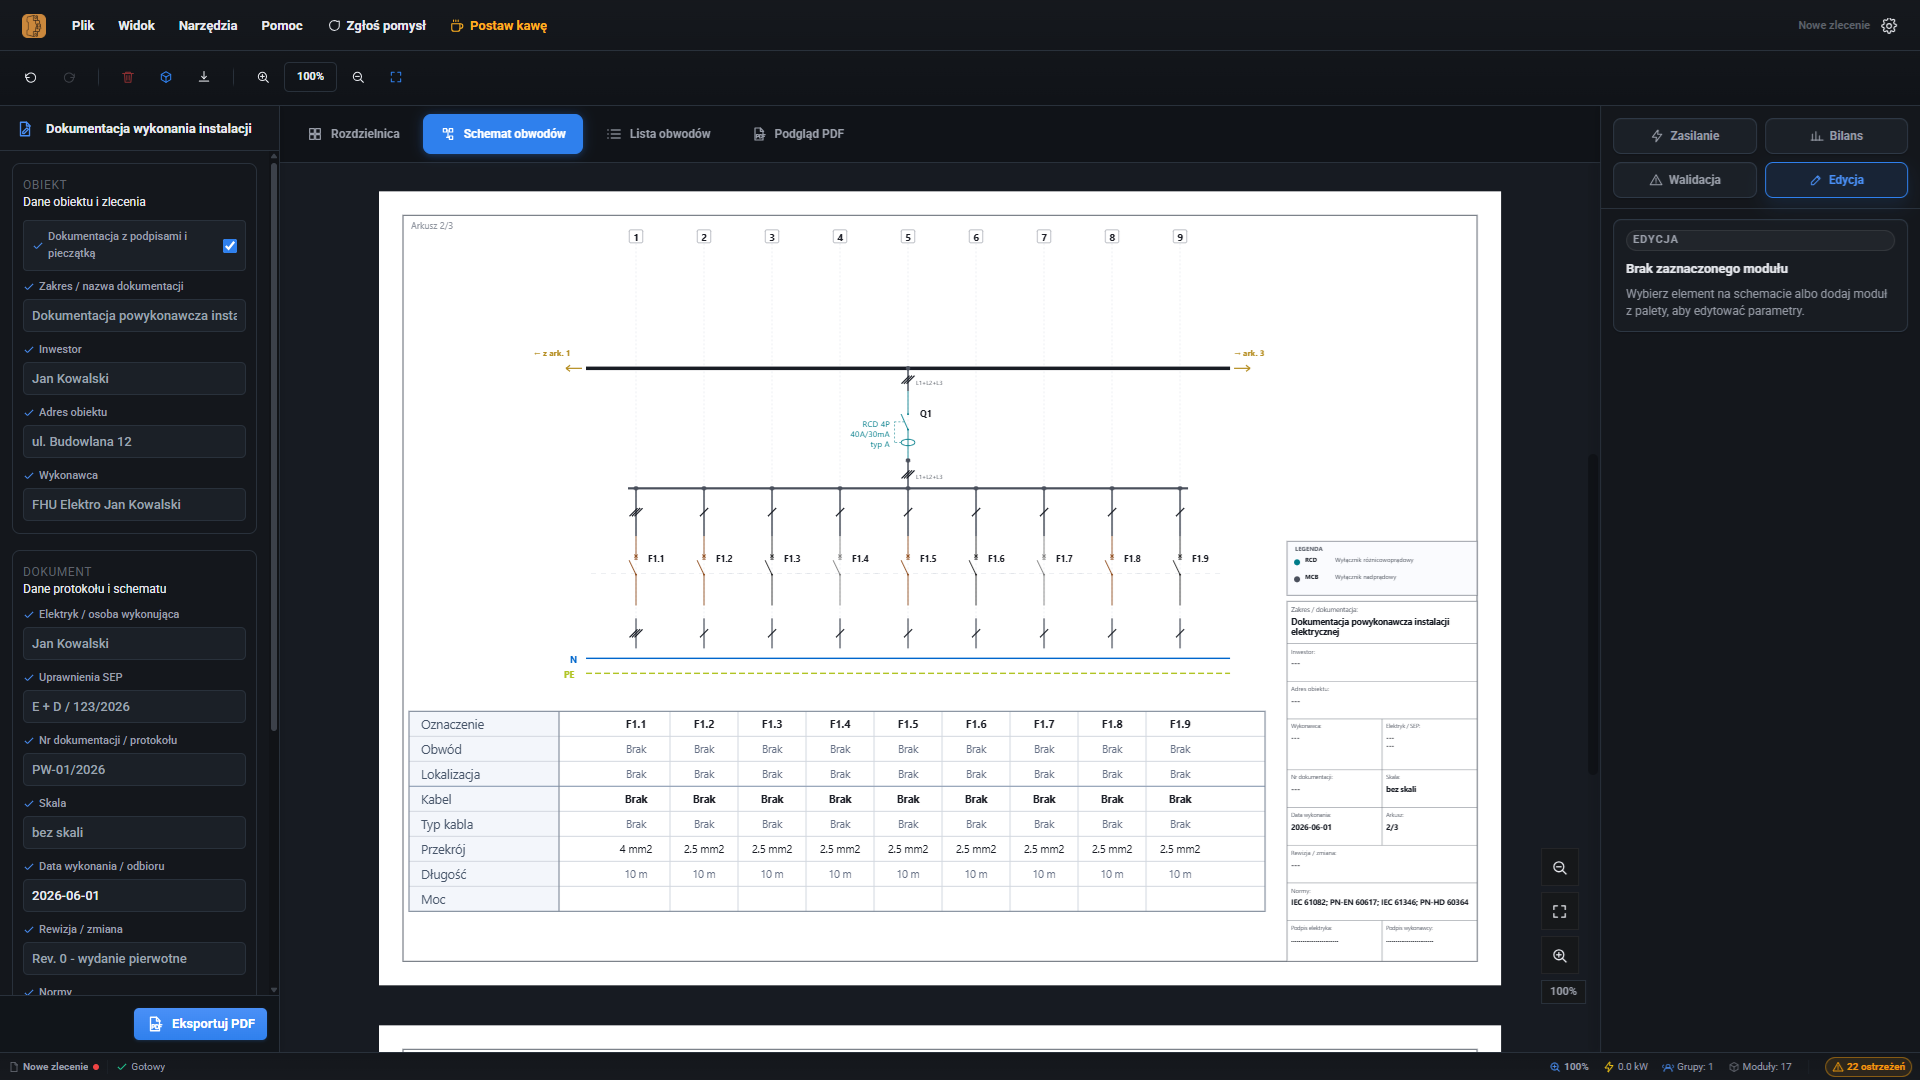The image size is (1920, 1080).
Task: Click the app logo icon
Action: click(x=34, y=25)
